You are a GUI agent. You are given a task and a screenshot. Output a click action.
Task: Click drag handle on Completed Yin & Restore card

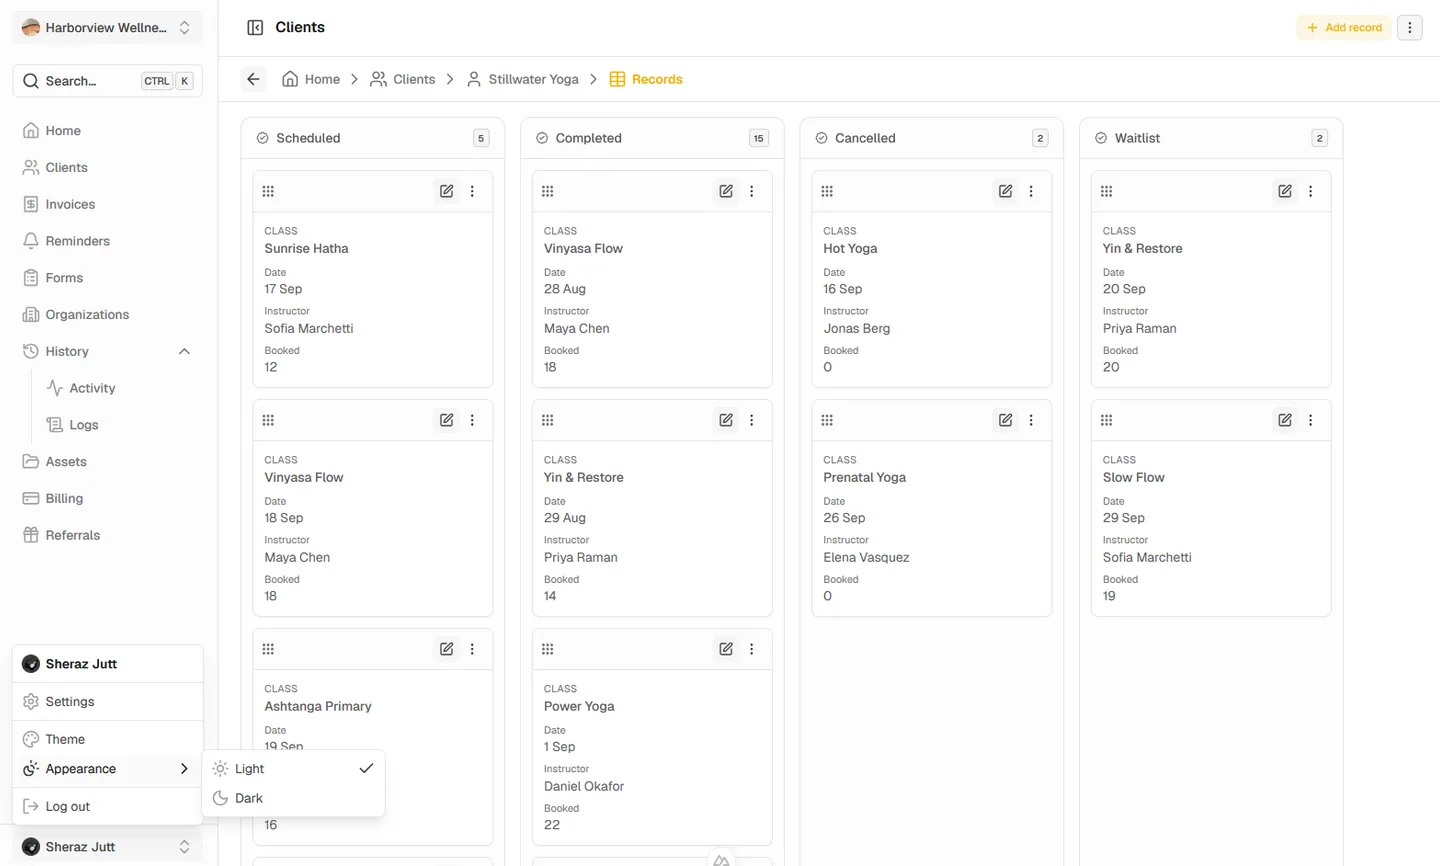547,420
